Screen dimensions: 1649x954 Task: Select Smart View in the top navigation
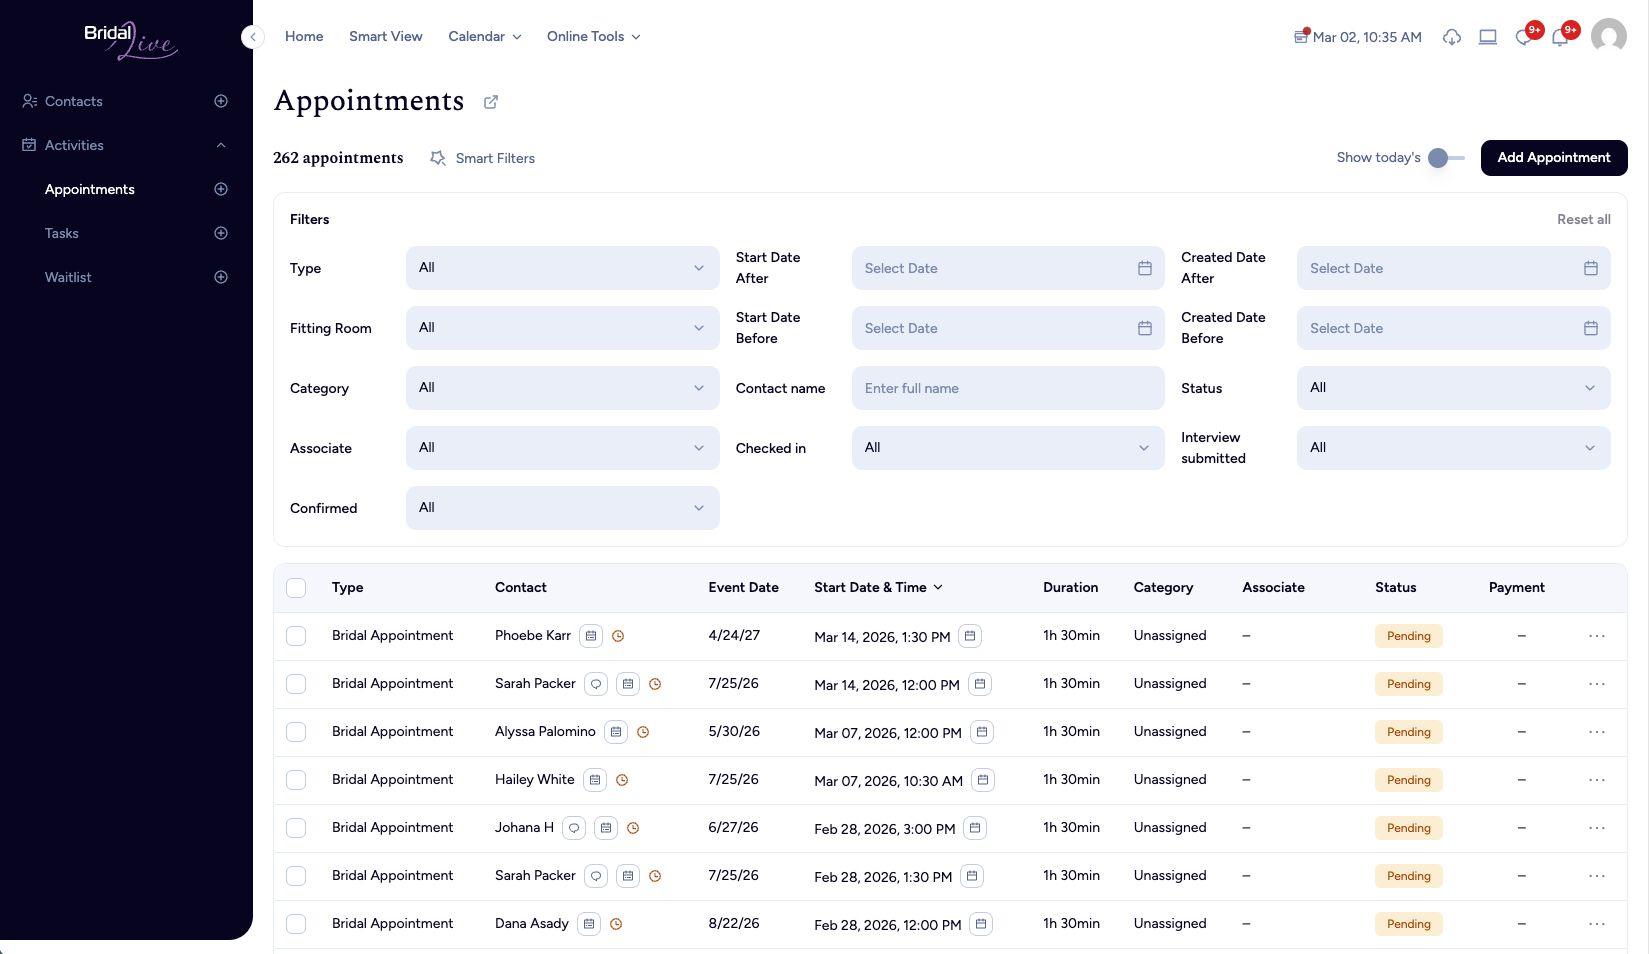tap(386, 36)
